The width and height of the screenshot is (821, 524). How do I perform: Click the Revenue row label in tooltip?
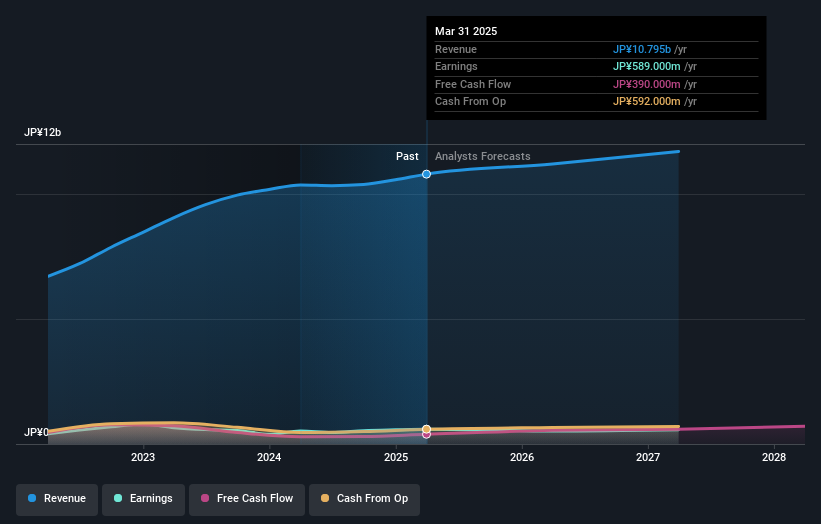tap(456, 49)
